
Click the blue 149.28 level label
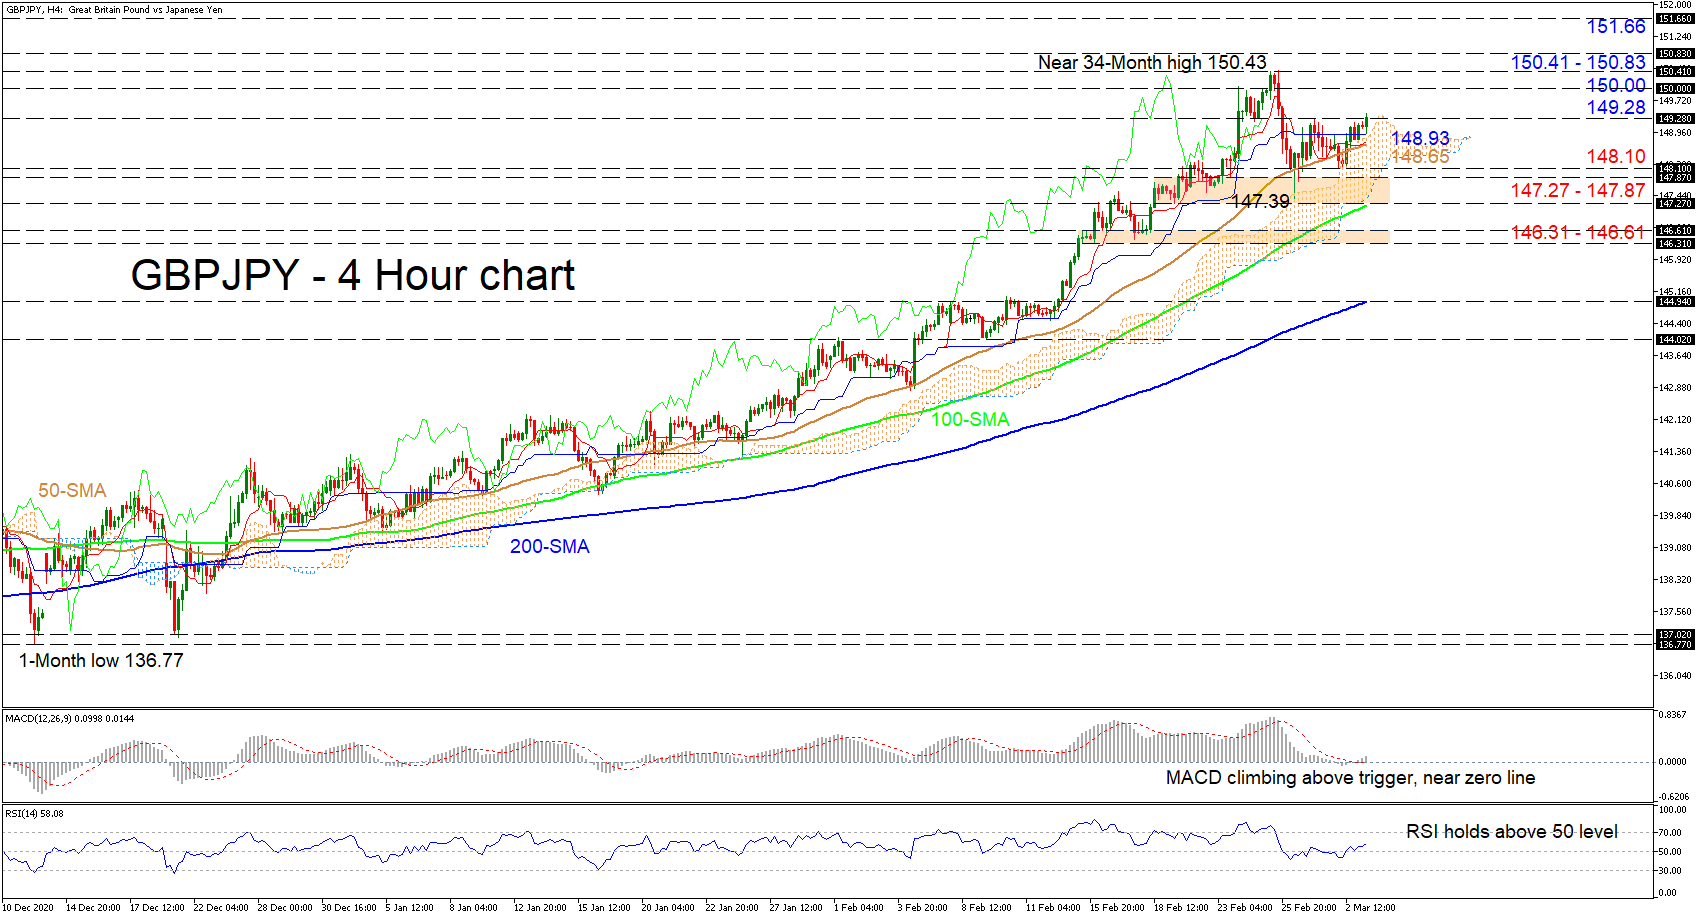click(1615, 107)
